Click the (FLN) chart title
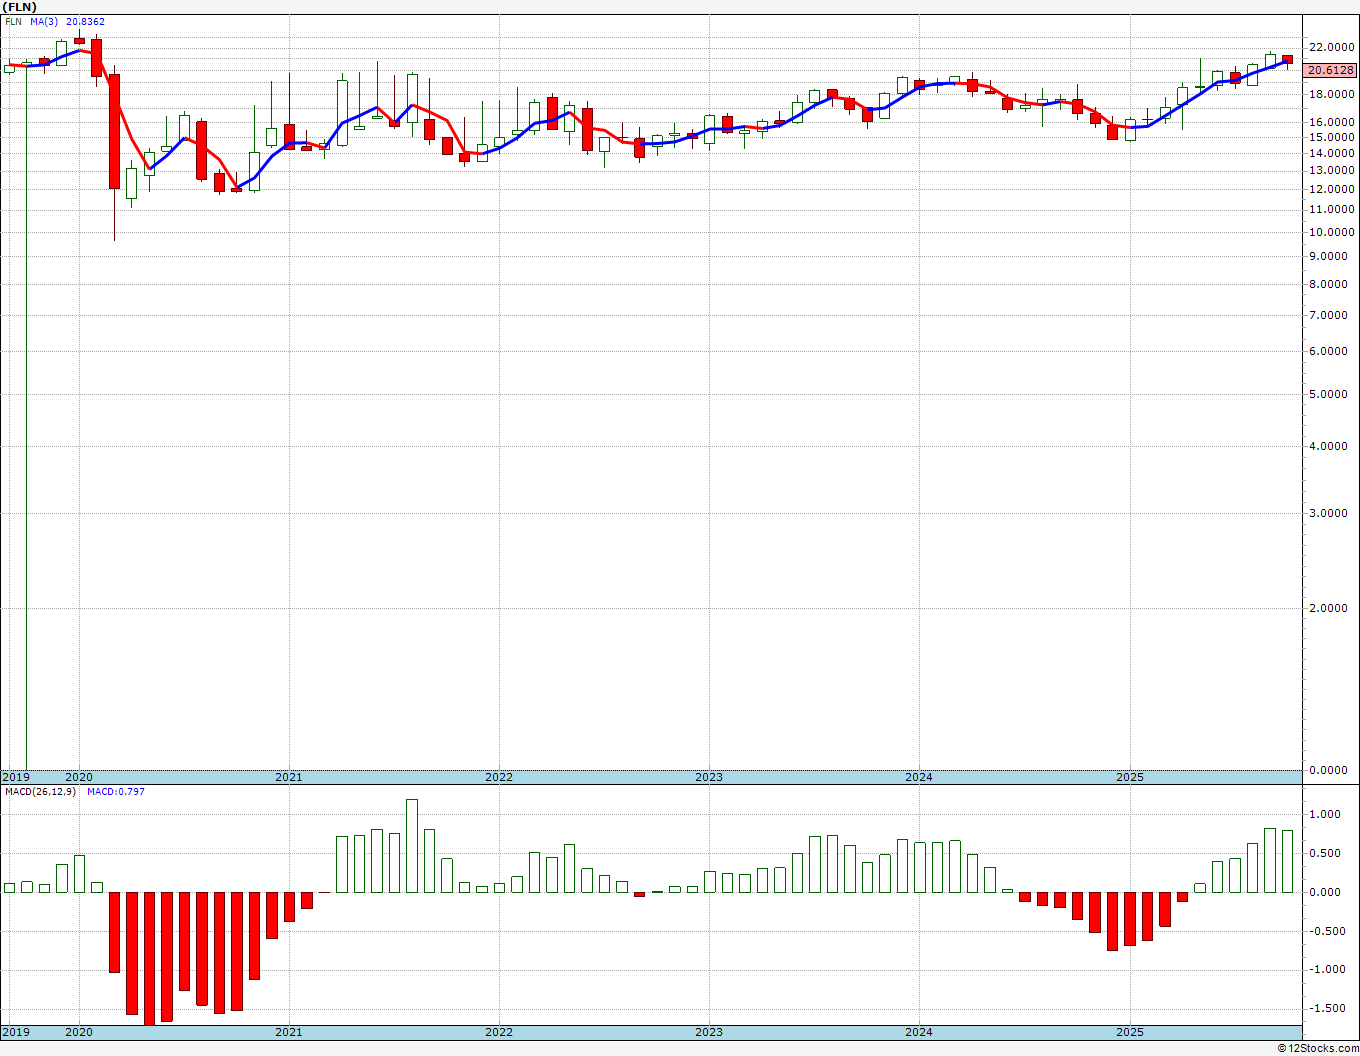The image size is (1360, 1056). (x=20, y=7)
